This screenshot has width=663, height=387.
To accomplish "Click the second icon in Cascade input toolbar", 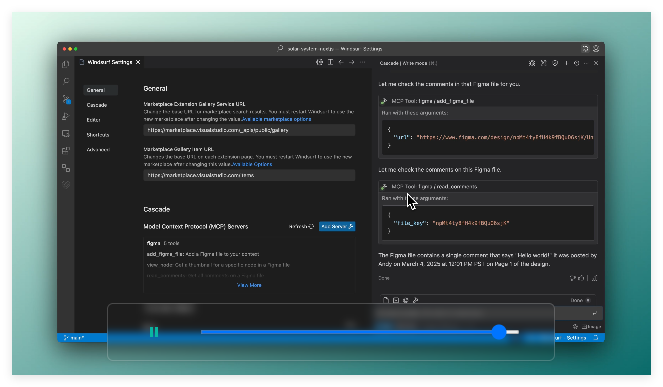I will click(396, 300).
